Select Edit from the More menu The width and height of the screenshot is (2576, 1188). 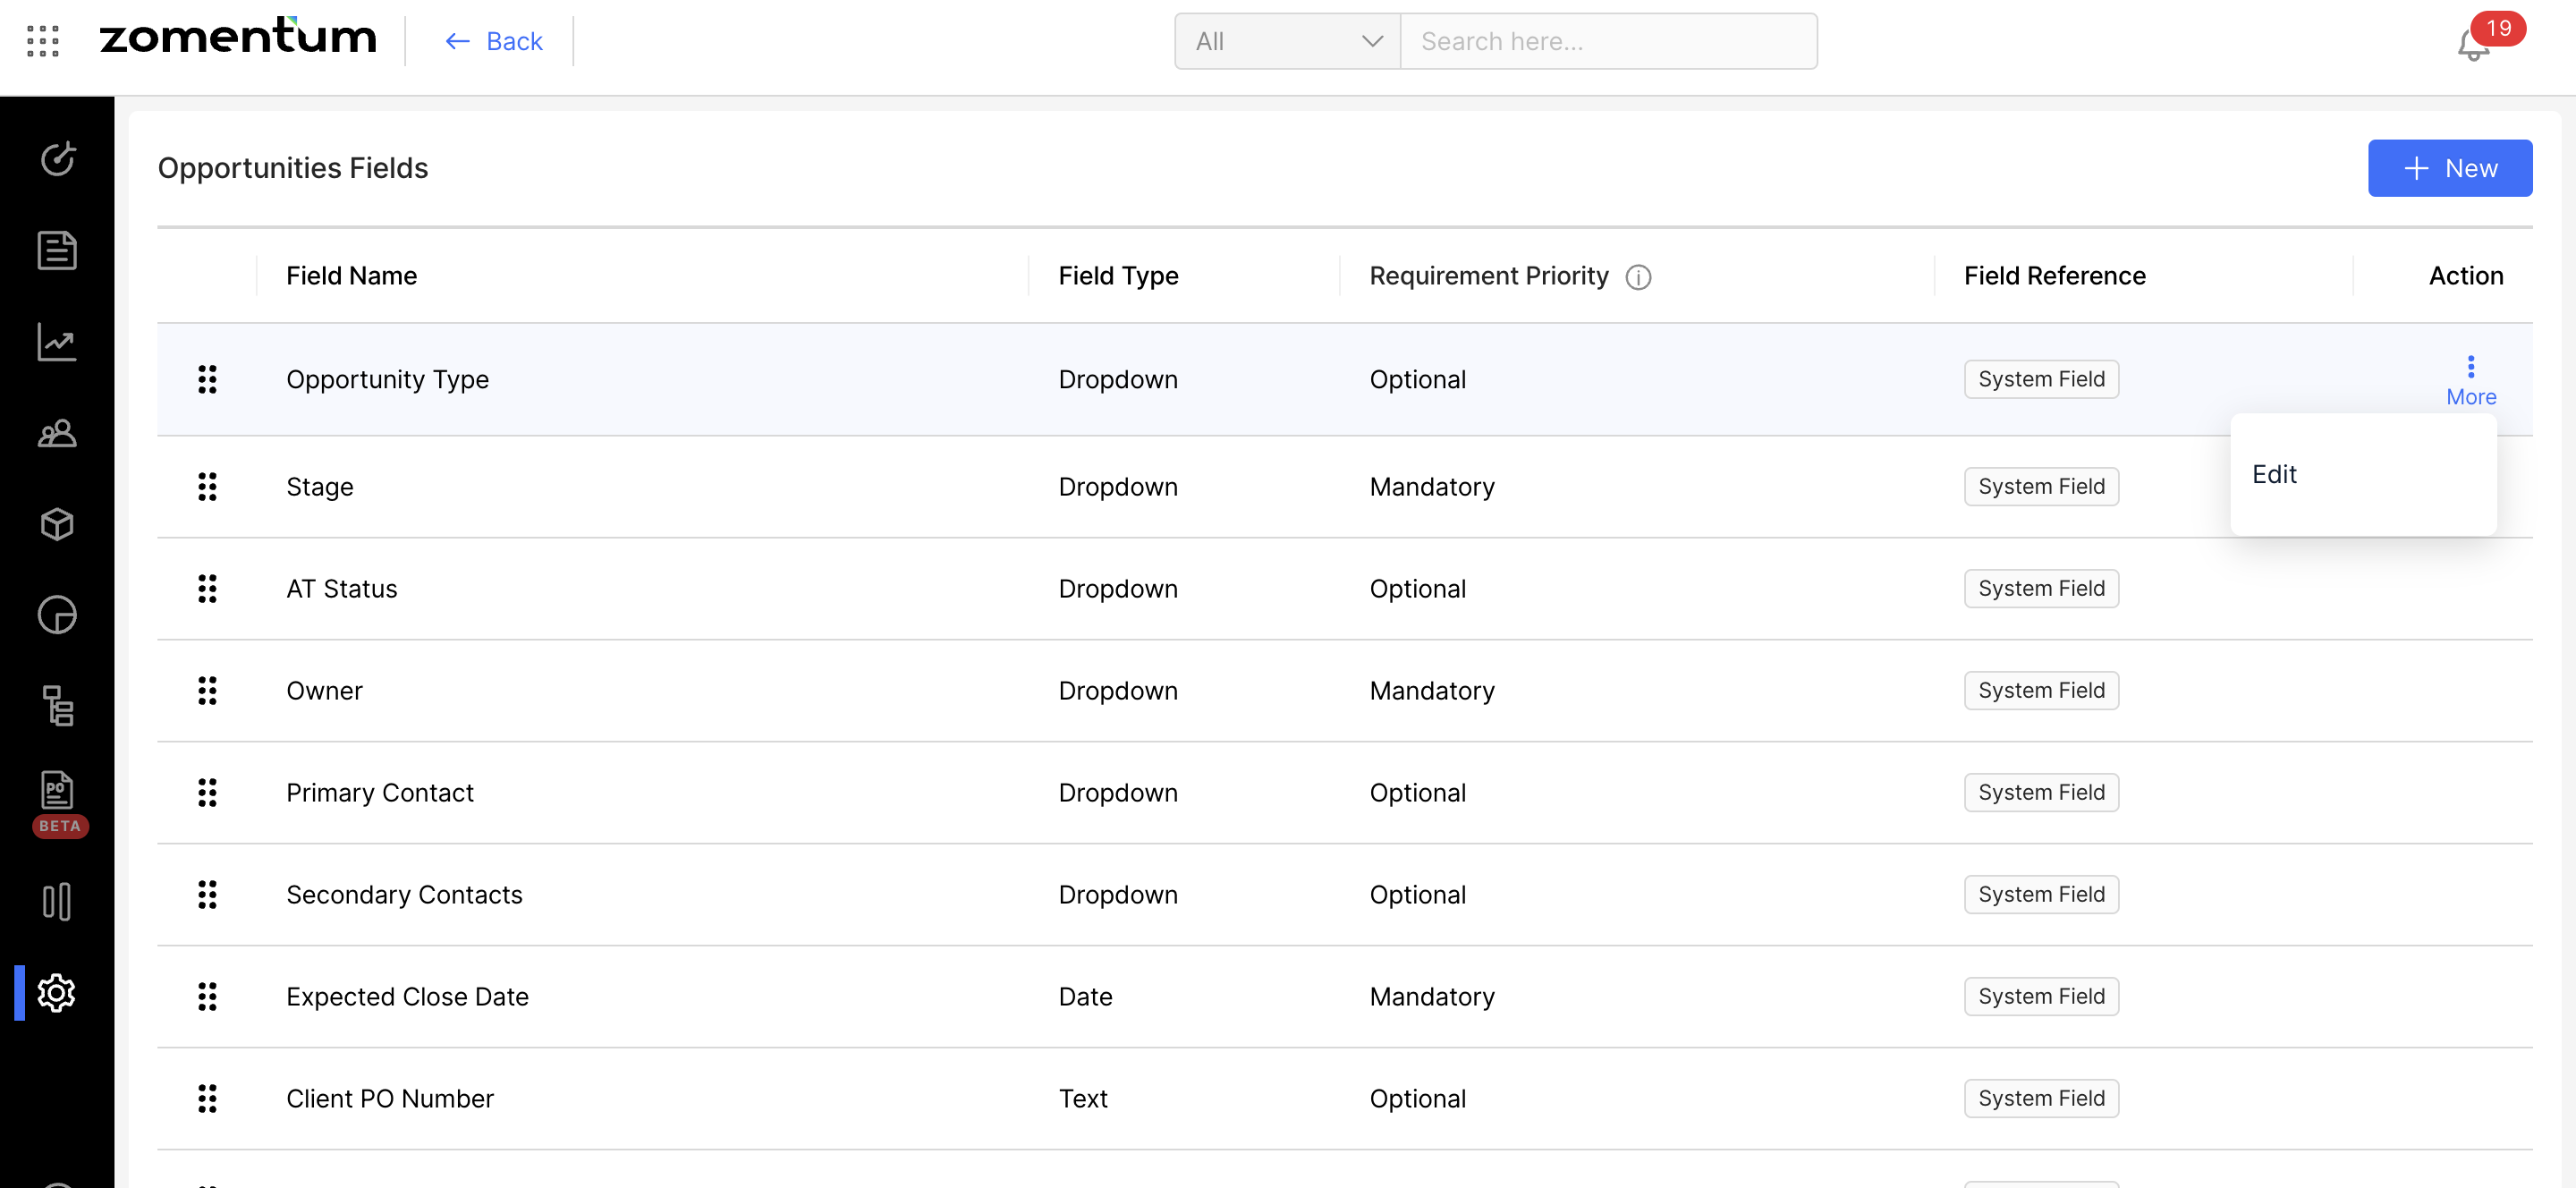[x=2274, y=474]
